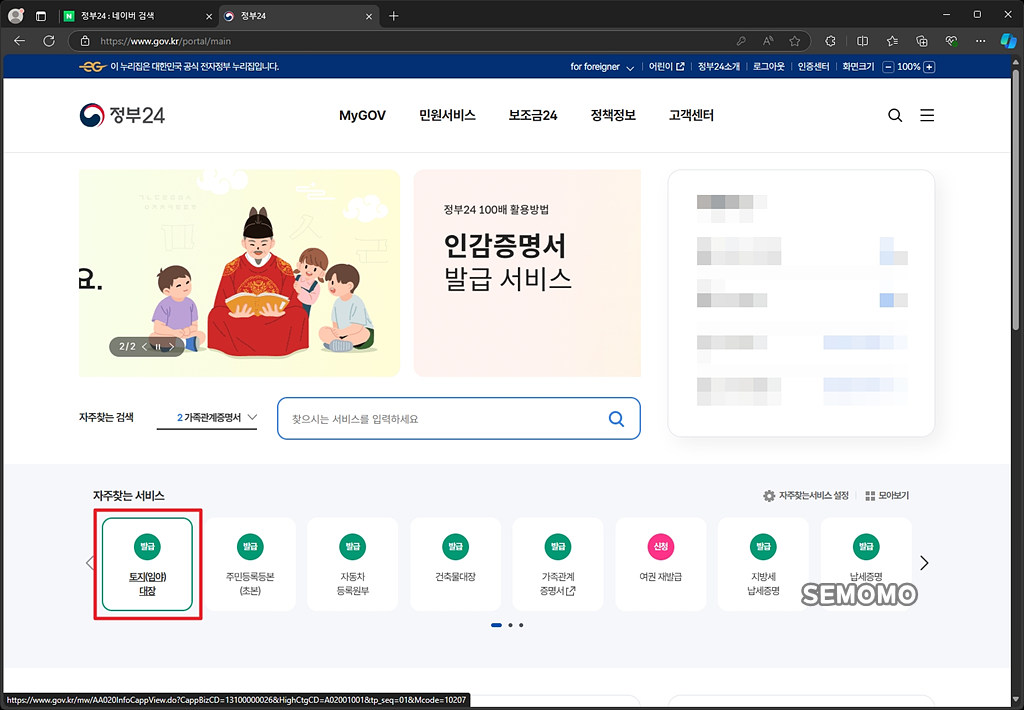Open the site search magnifier icon in header
1024x710 pixels.
895,116
